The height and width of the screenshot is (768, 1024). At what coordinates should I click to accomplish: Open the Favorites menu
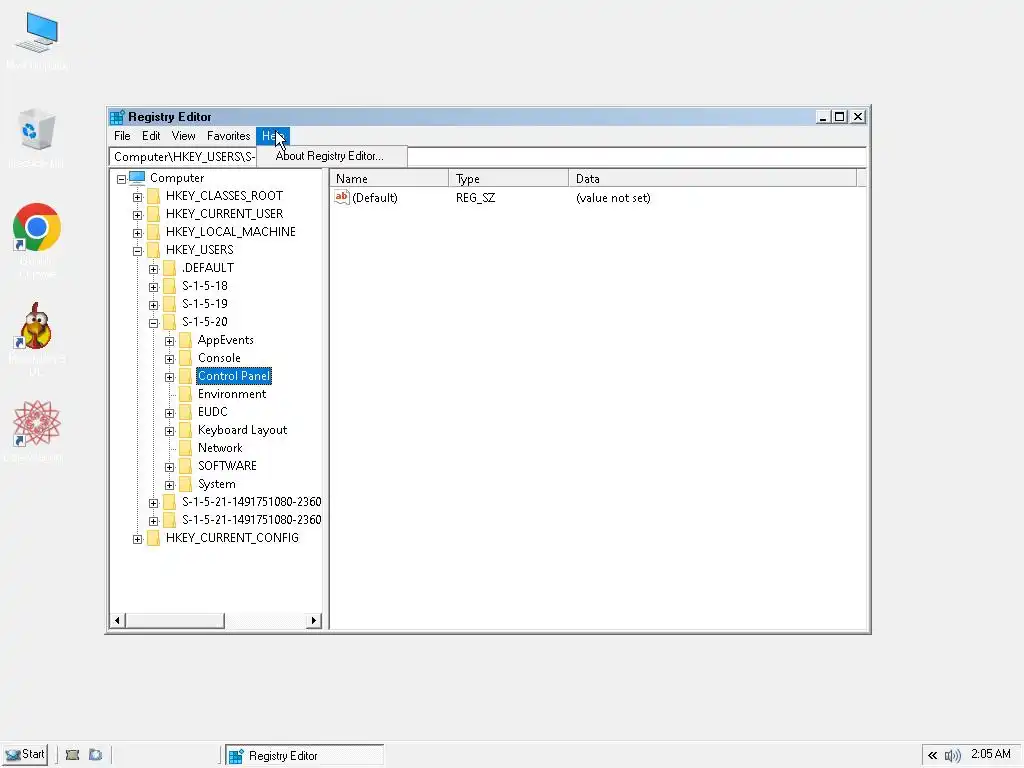tap(229, 136)
